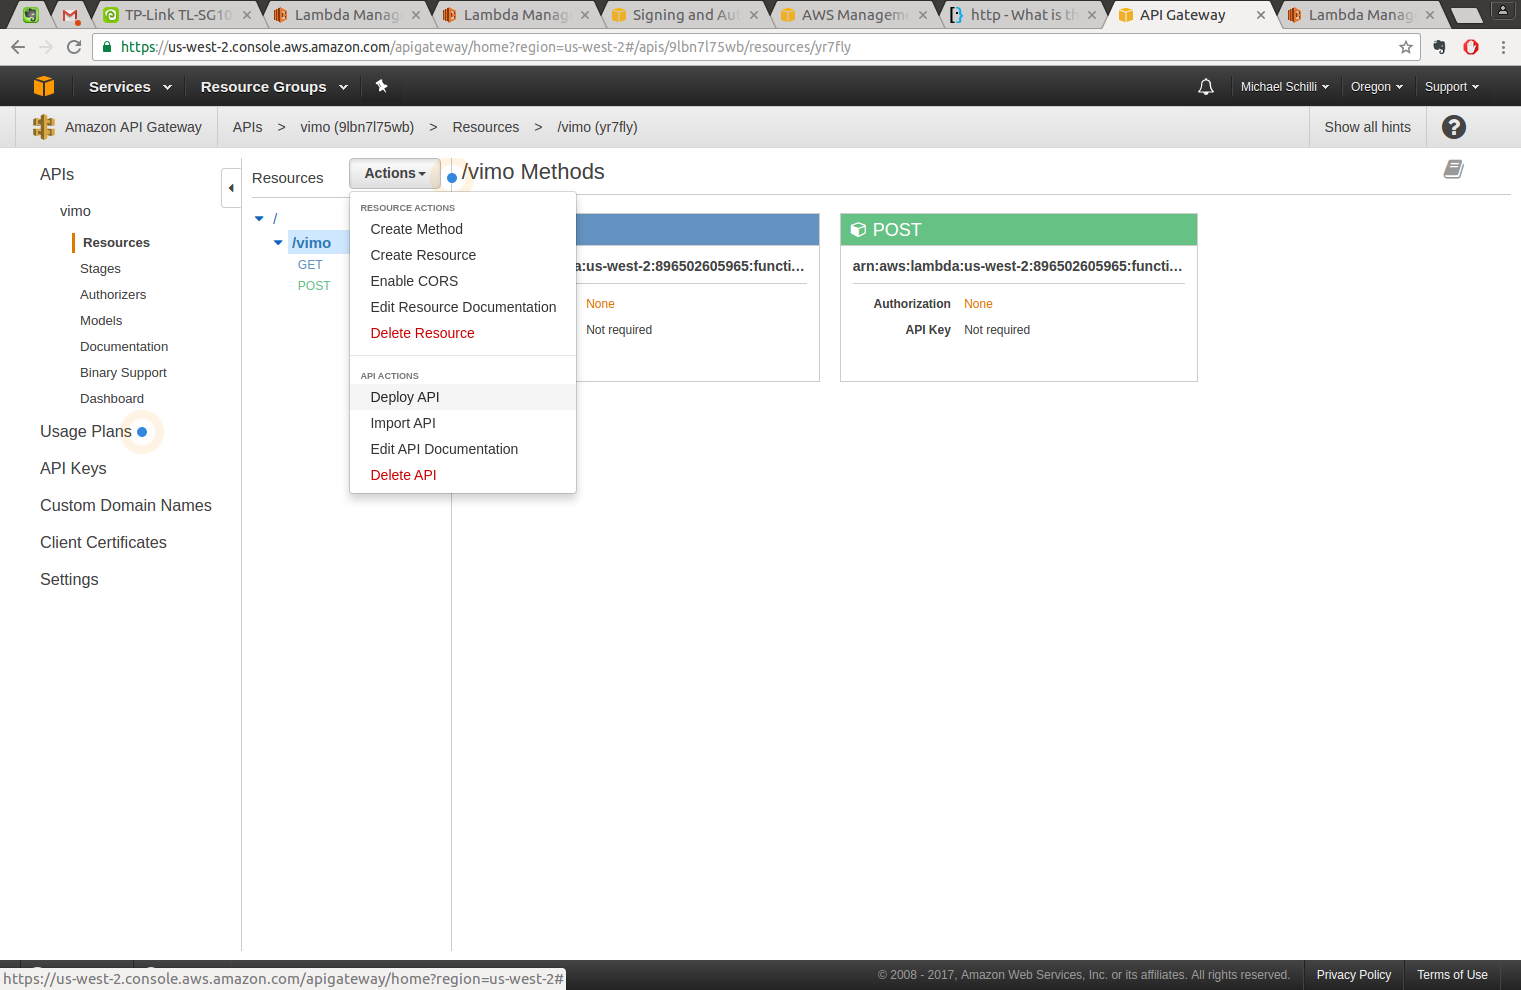Open the Services dropdown
The image size is (1521, 990).
tap(130, 87)
